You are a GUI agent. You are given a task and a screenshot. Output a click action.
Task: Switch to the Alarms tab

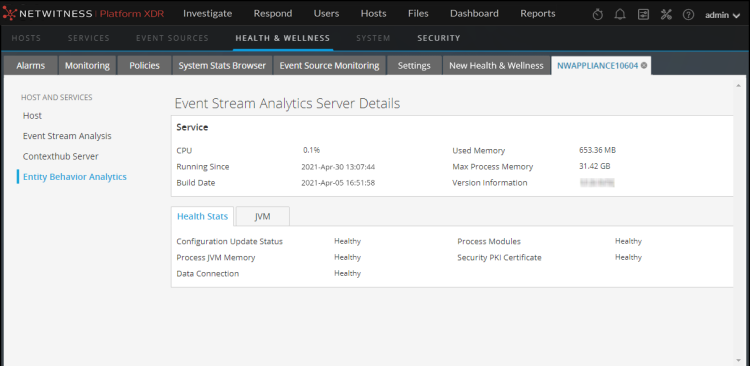pyautogui.click(x=31, y=66)
